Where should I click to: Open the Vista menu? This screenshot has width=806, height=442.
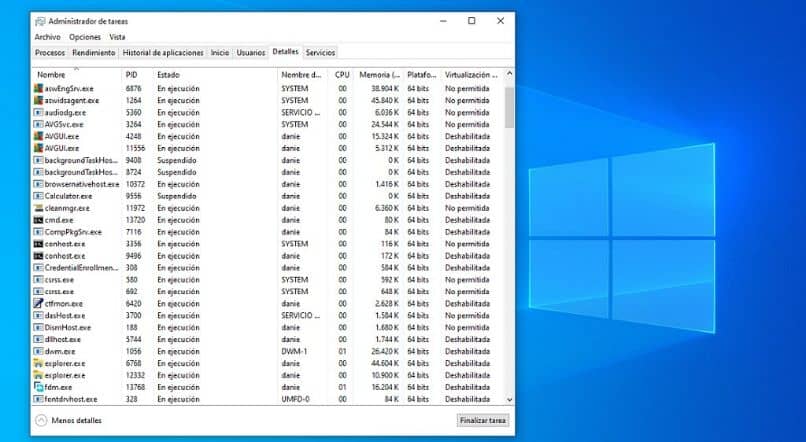point(117,37)
